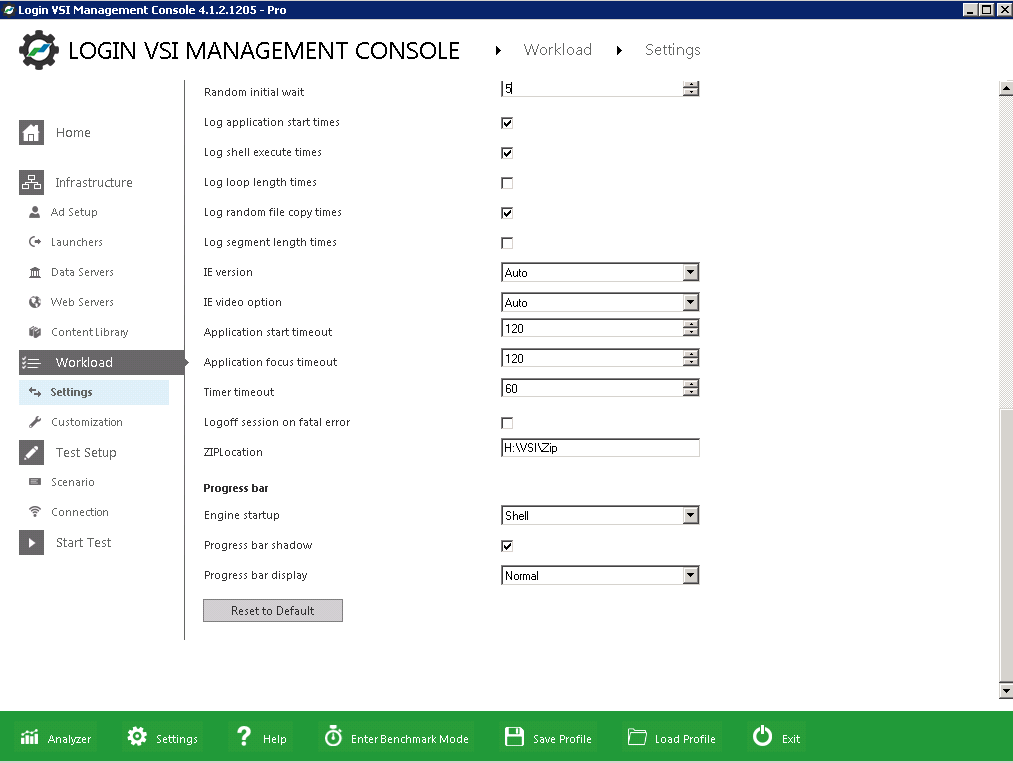The width and height of the screenshot is (1013, 763).
Task: Go to Home section
Action: pos(73,132)
